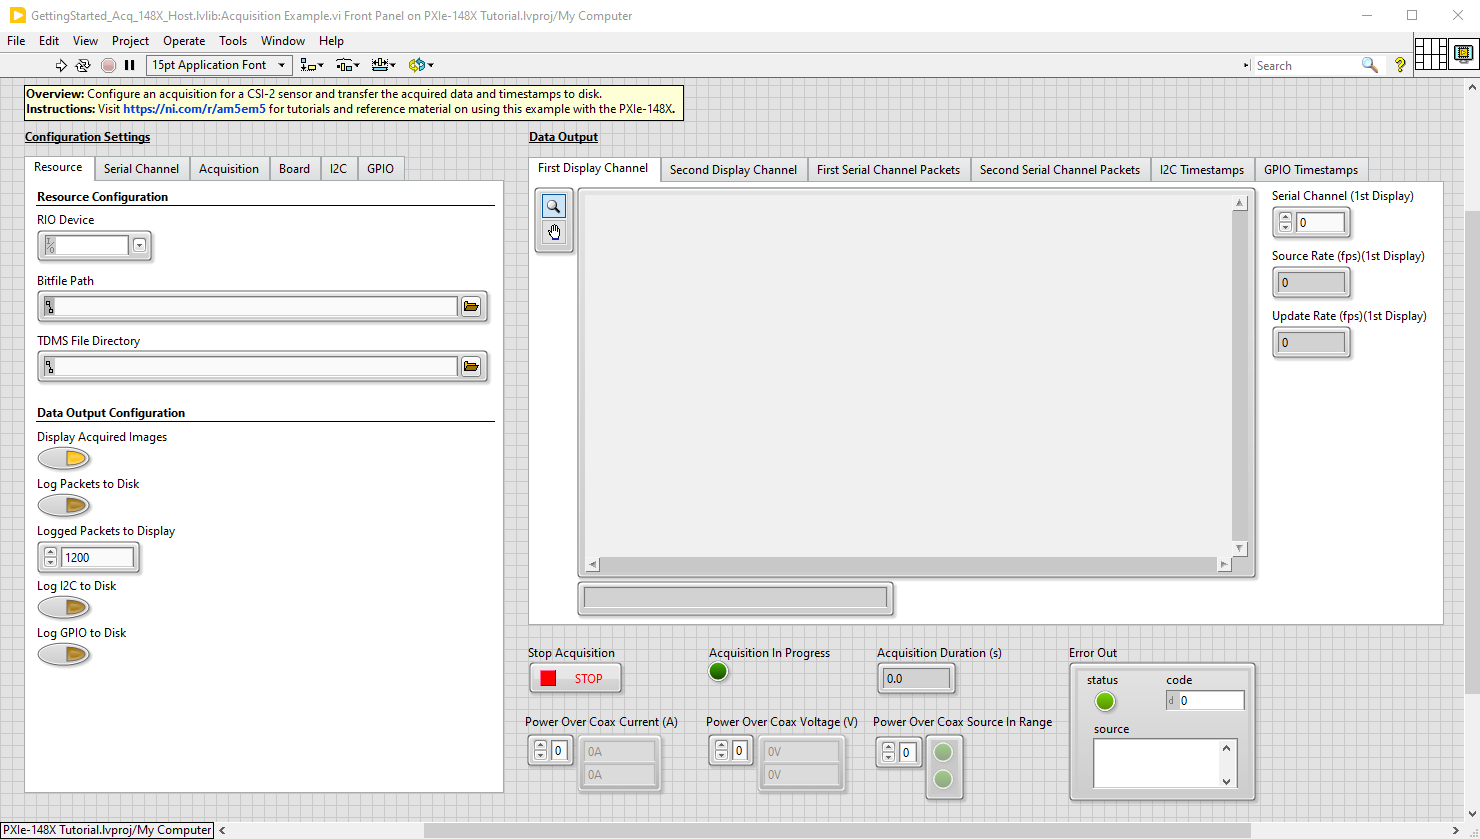Click Power Over Coax Voltage index stepper
The height and width of the screenshot is (839, 1480).
721,750
